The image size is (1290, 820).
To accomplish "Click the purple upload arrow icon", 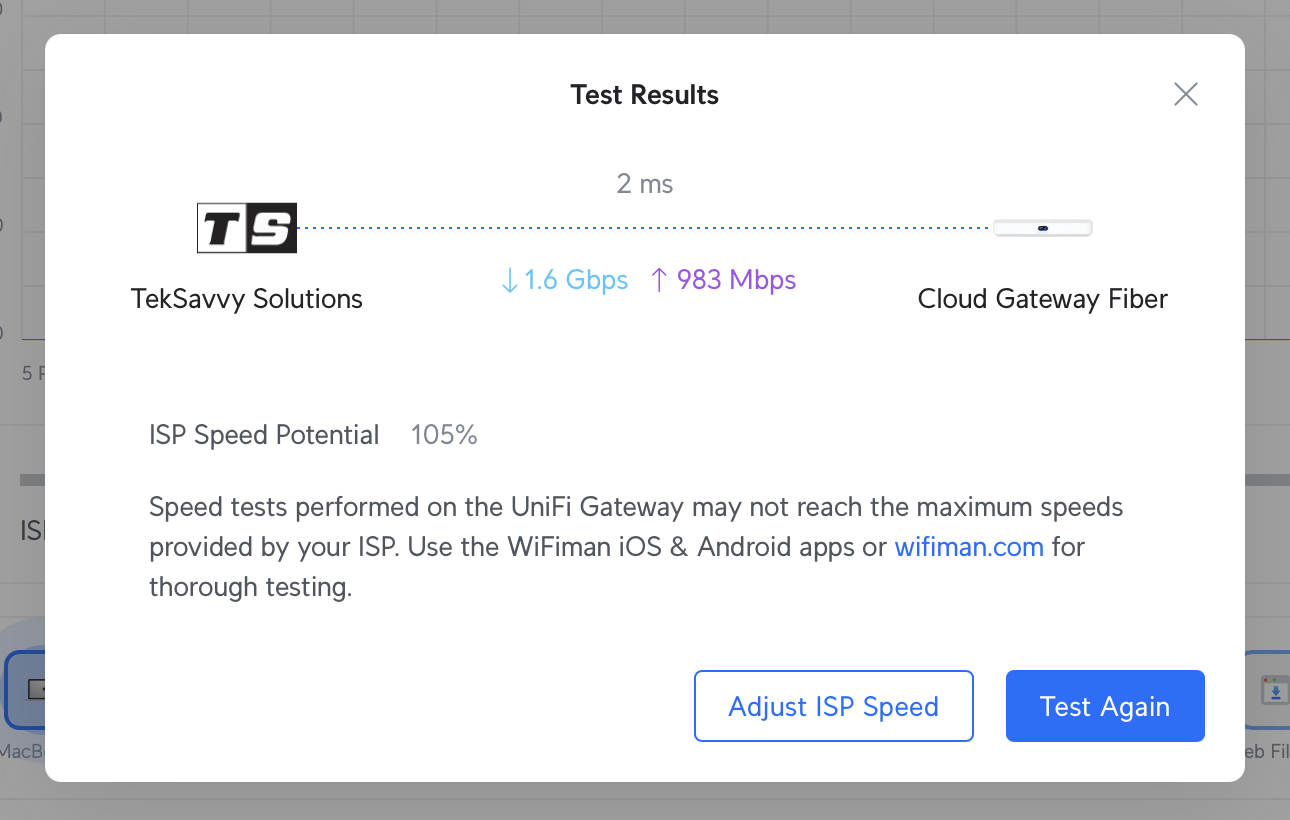I will tap(659, 280).
